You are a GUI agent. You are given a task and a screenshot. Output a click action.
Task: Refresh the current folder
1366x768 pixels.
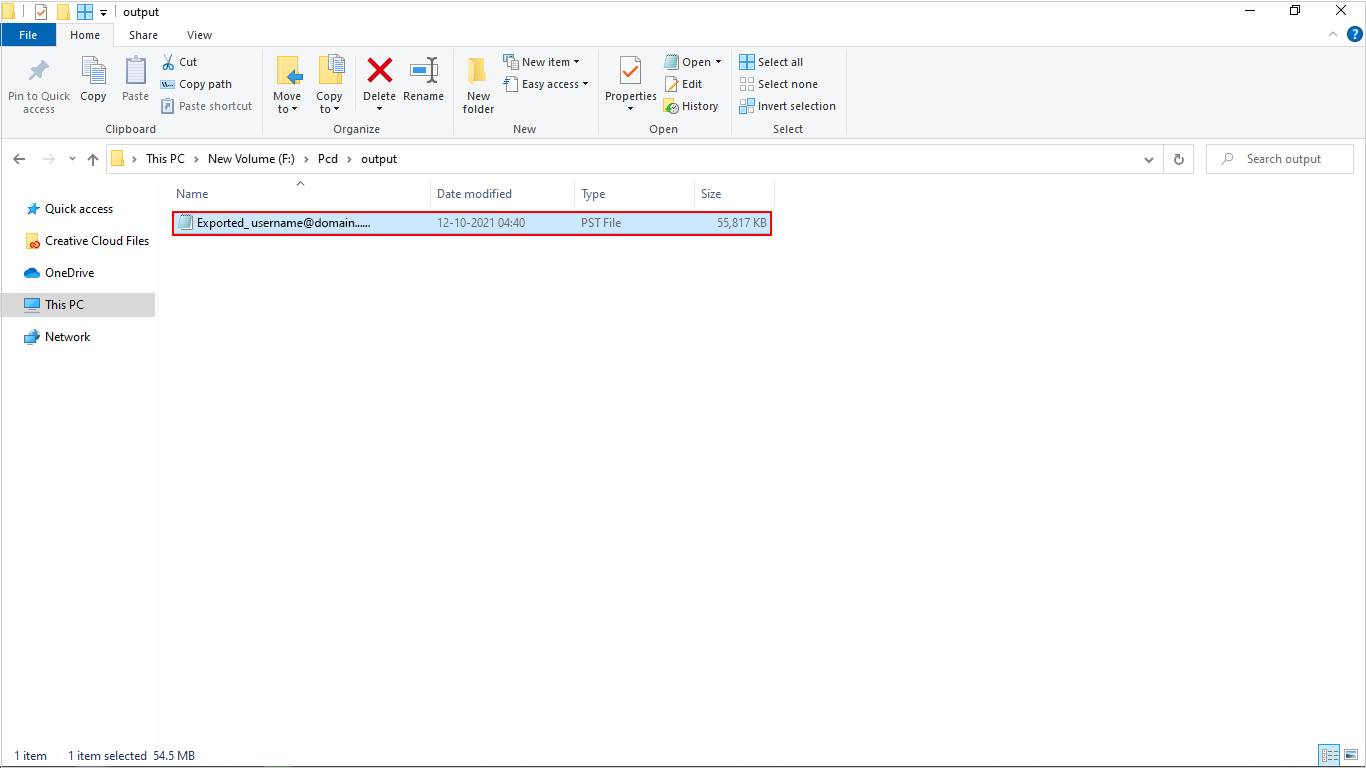(x=1178, y=159)
